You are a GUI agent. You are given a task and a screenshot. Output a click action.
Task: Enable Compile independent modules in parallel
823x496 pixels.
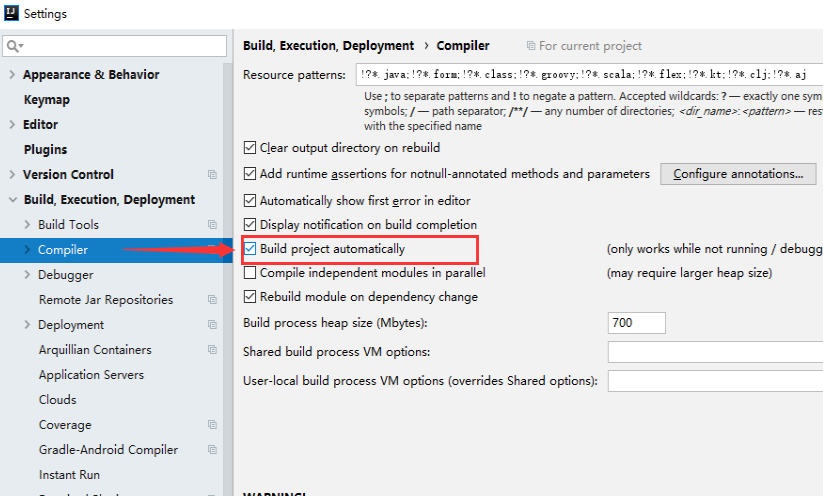[250, 273]
